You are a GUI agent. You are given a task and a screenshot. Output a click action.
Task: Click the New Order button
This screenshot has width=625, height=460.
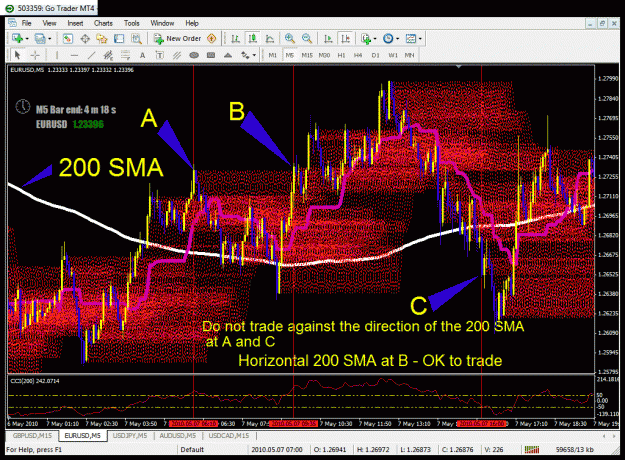[x=177, y=38]
